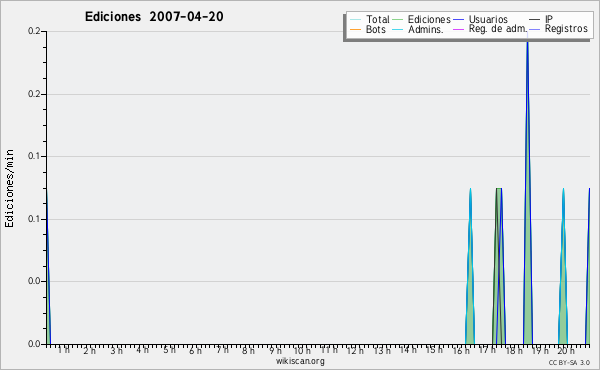
Task: Click the '8 h' x-axis label
Action: 248,351
